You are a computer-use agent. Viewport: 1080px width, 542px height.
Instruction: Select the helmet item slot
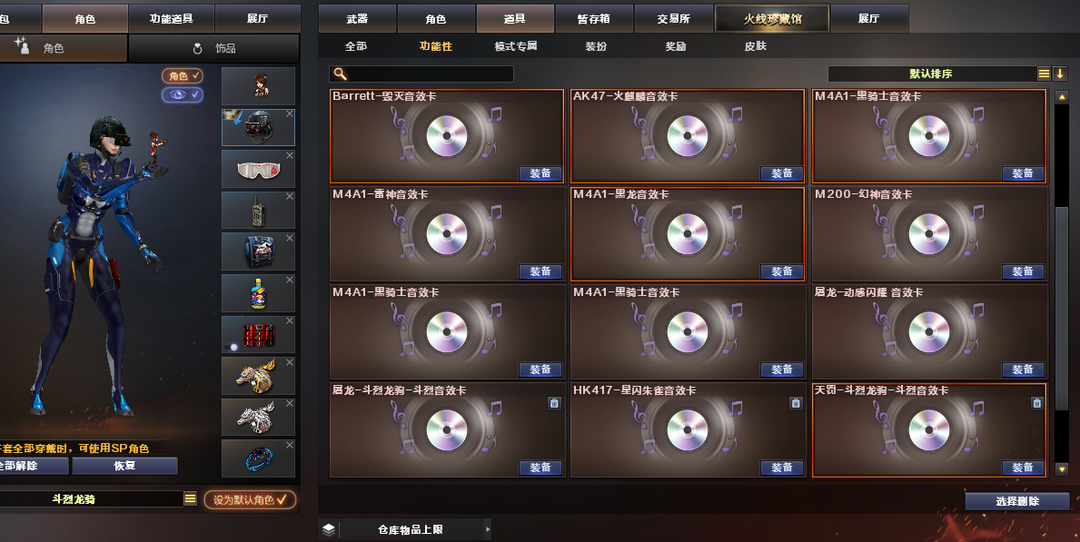(258, 127)
